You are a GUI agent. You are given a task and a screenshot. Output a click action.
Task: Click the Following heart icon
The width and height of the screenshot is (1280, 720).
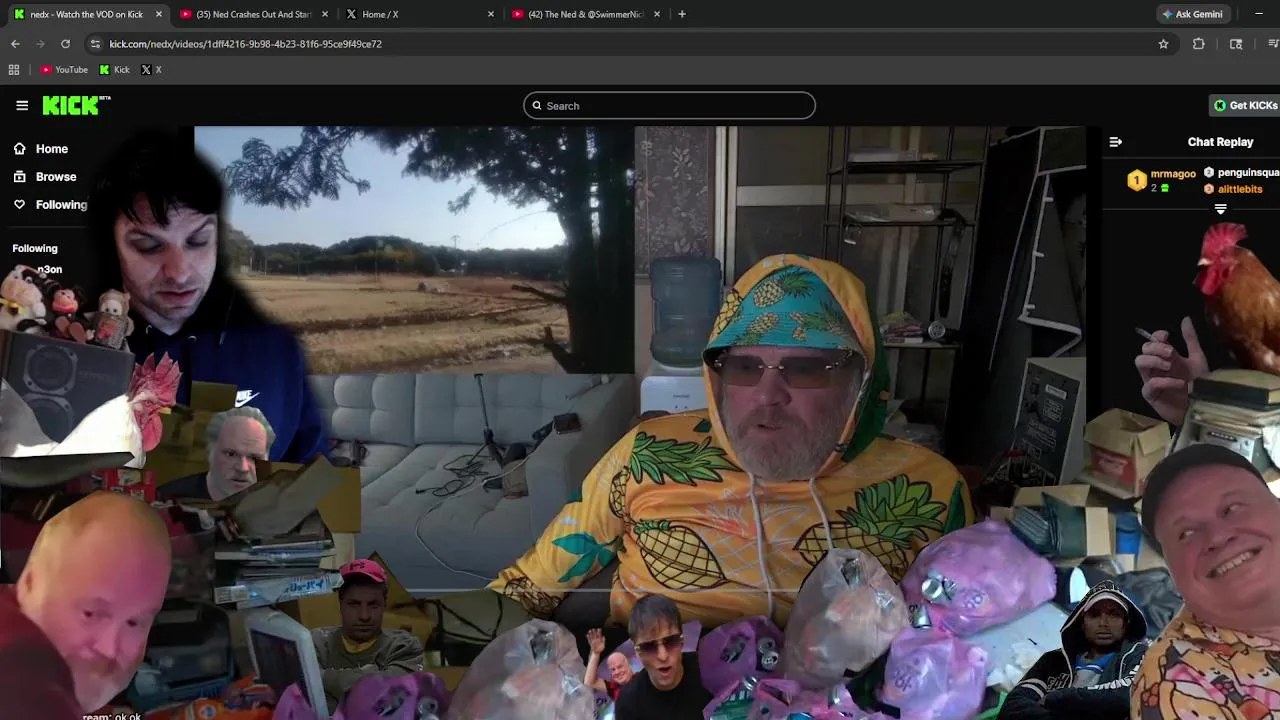point(19,204)
